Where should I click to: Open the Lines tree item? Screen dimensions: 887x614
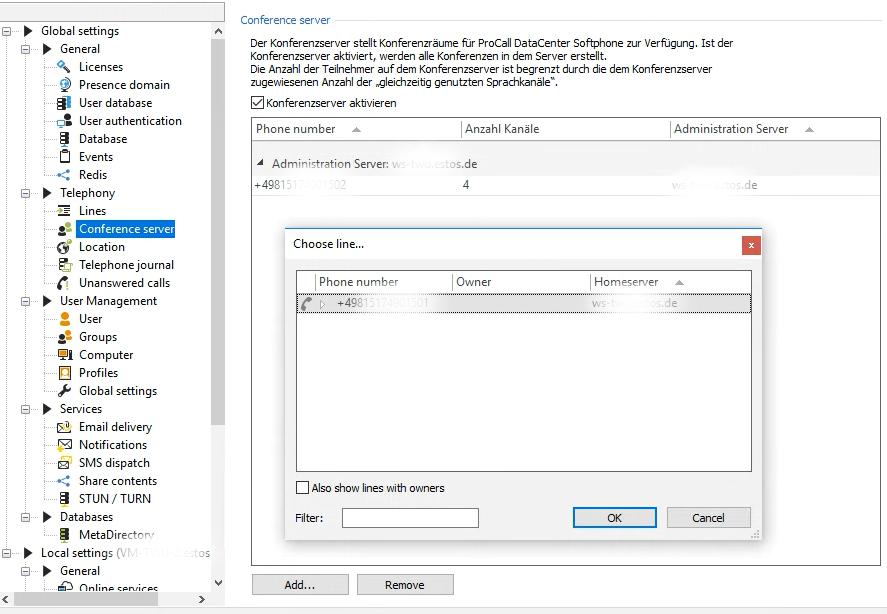click(x=92, y=211)
